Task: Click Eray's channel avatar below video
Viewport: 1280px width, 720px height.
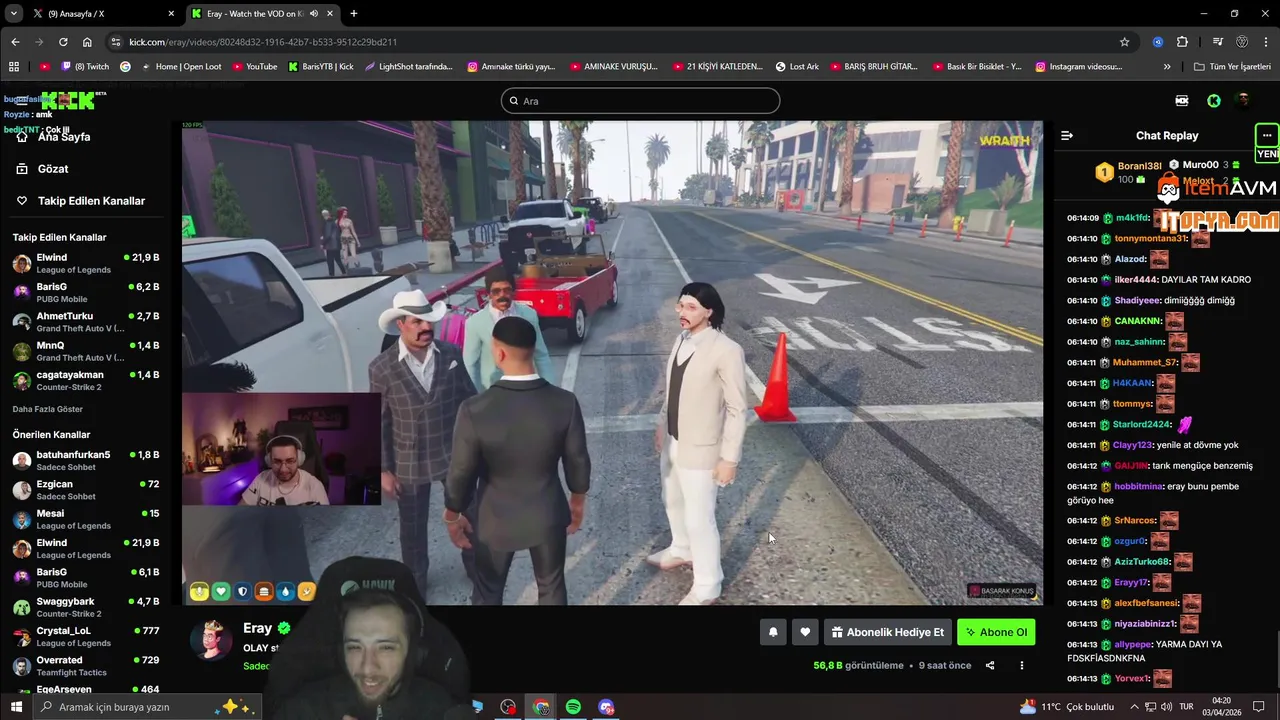Action: click(x=211, y=639)
